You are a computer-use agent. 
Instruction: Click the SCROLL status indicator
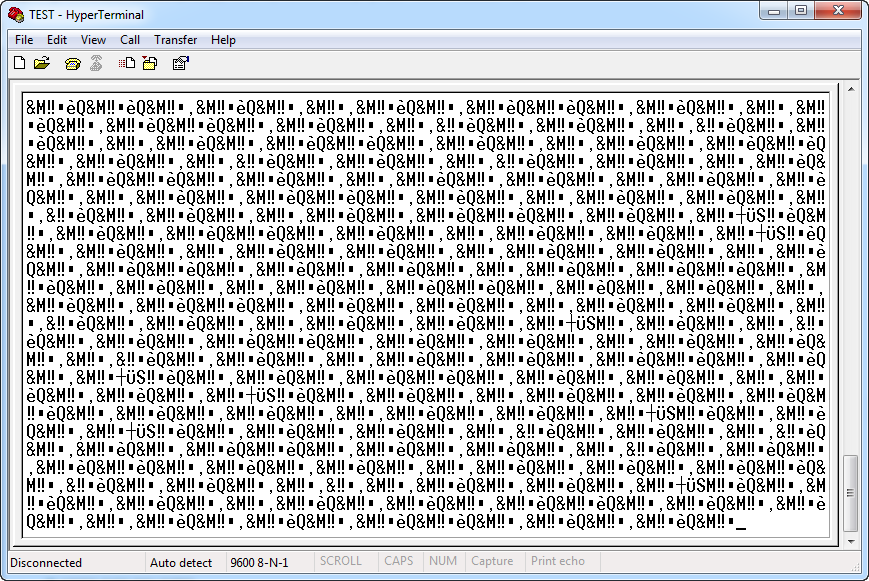[x=340, y=561]
